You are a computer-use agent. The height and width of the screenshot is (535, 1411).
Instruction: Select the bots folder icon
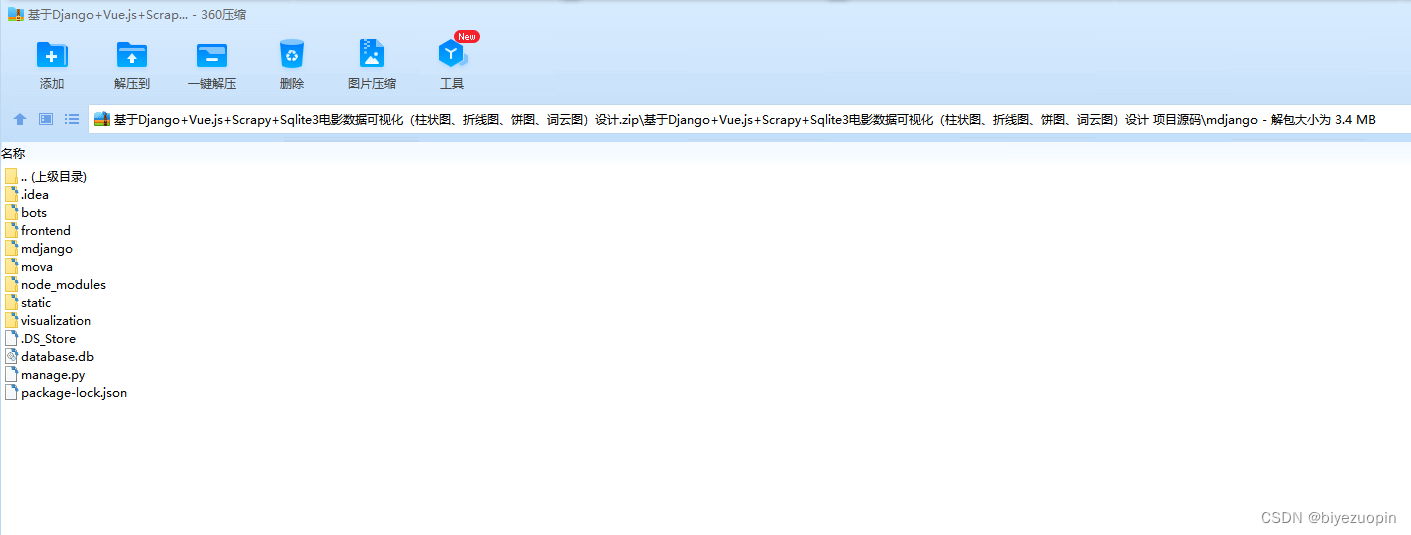click(12, 212)
